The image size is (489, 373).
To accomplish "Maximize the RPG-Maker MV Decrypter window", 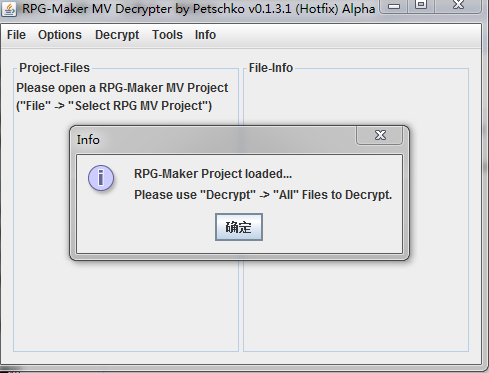I will [x=421, y=5].
